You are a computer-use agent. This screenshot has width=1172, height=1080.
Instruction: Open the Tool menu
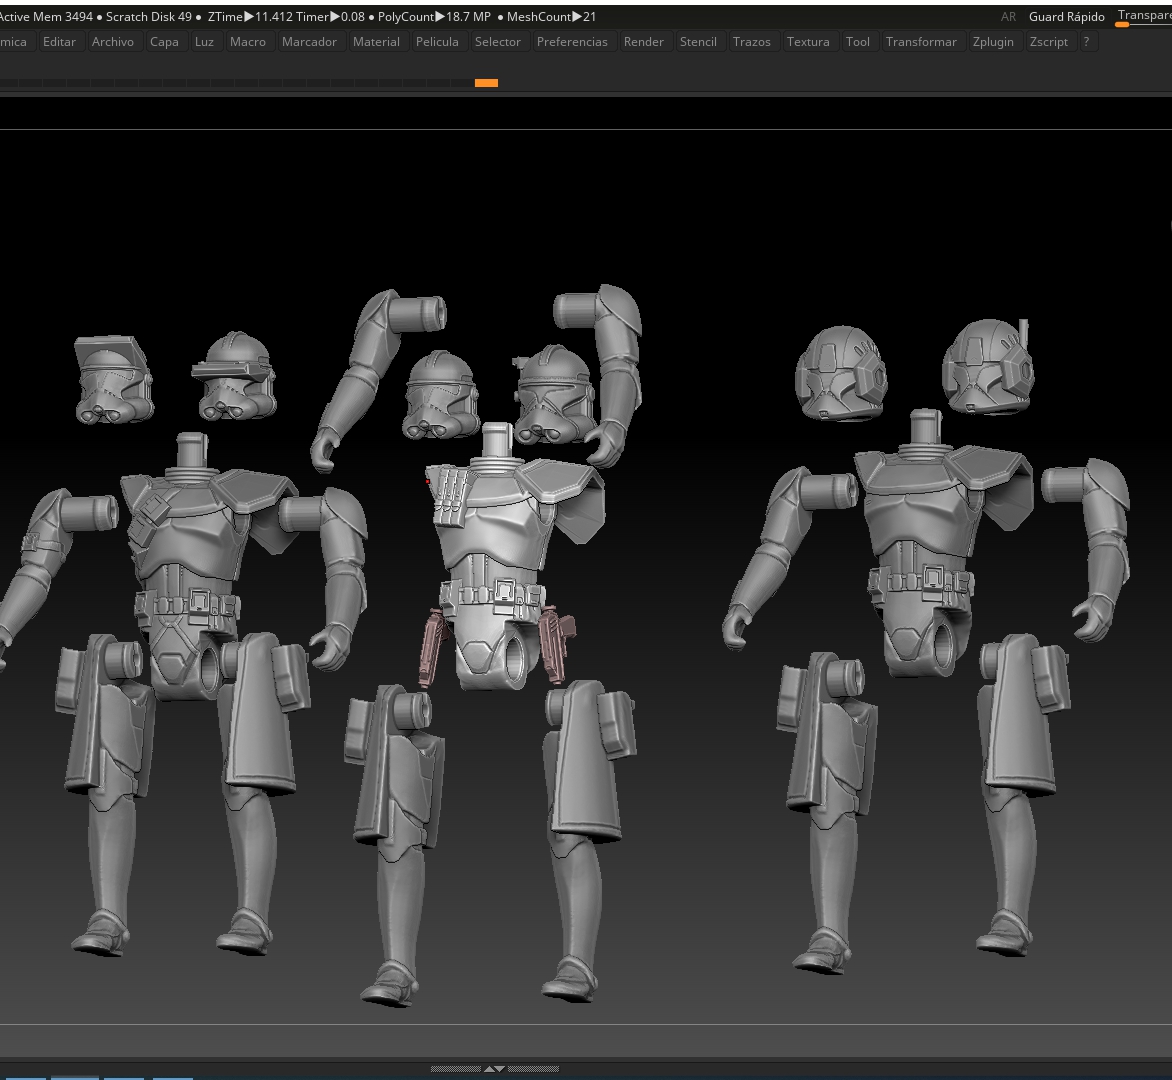coord(857,42)
